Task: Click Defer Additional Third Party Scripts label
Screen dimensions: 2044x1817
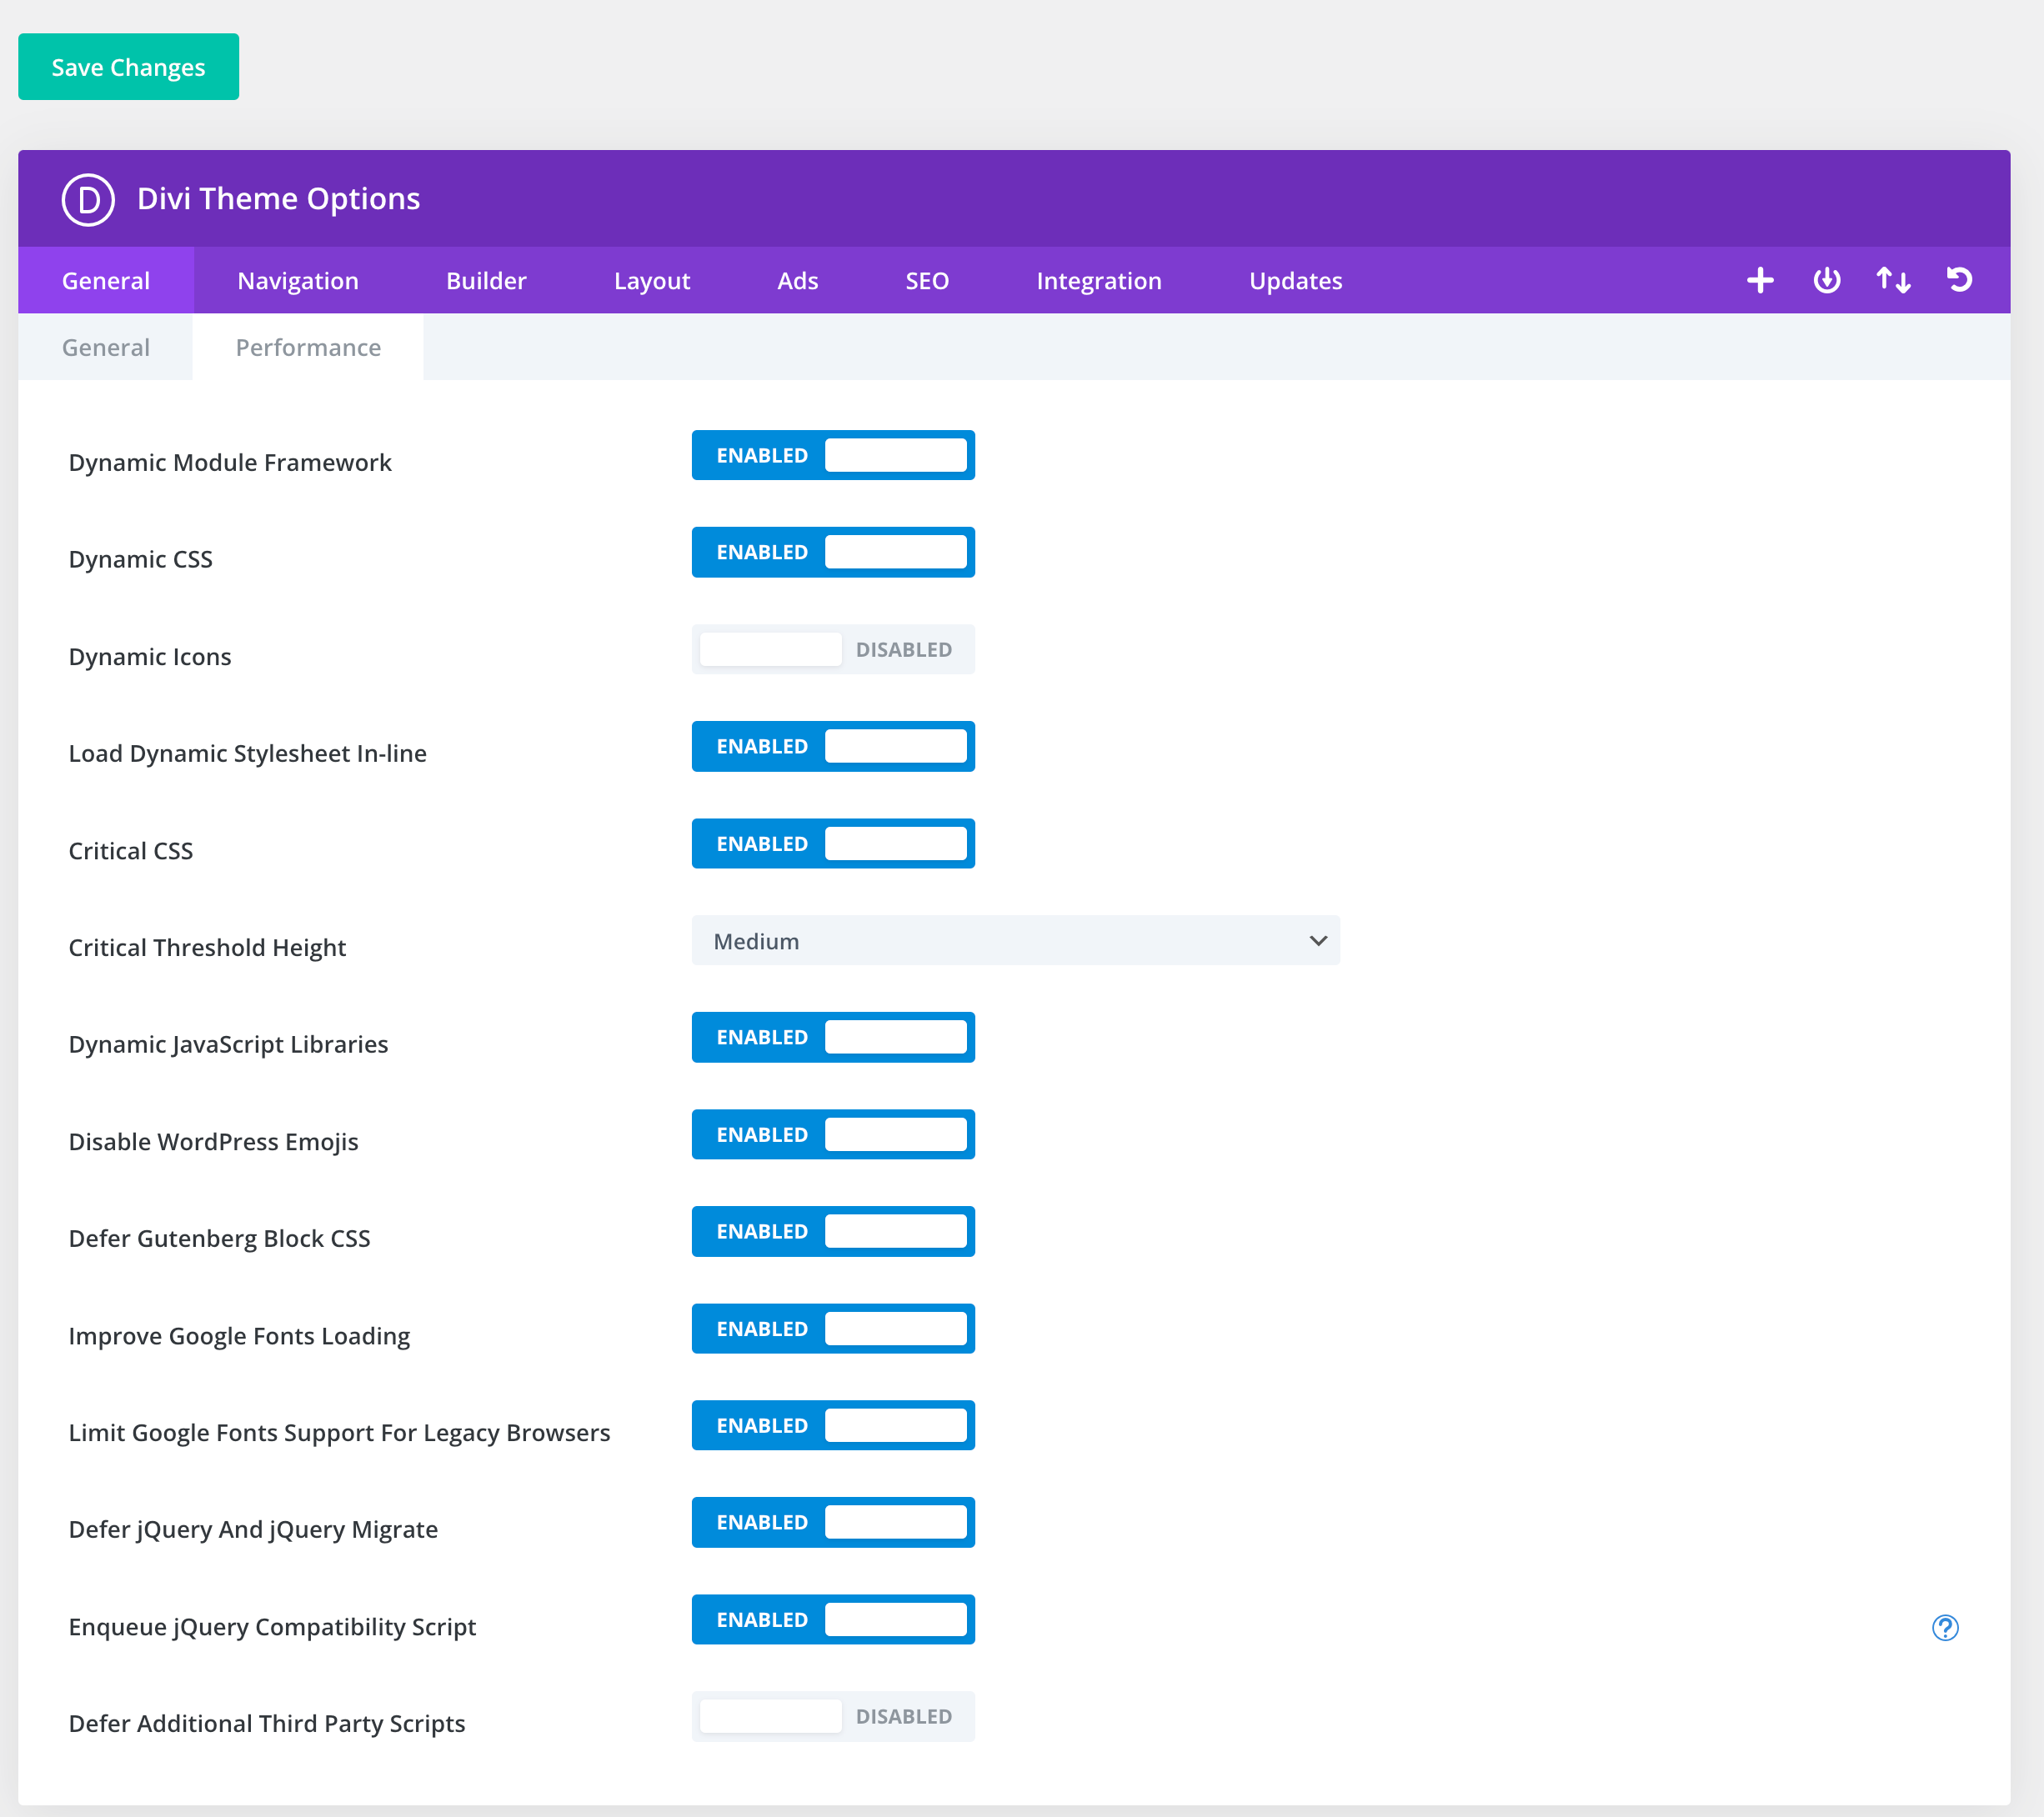Action: click(267, 1724)
